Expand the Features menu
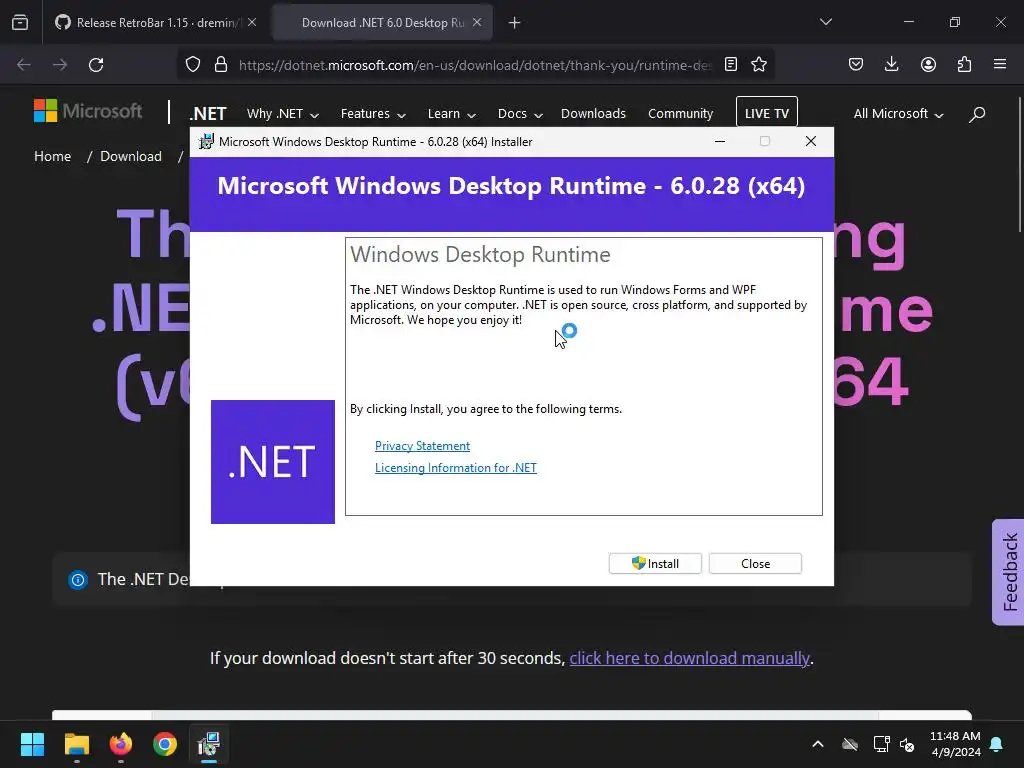The height and width of the screenshot is (768, 1024). click(x=373, y=114)
